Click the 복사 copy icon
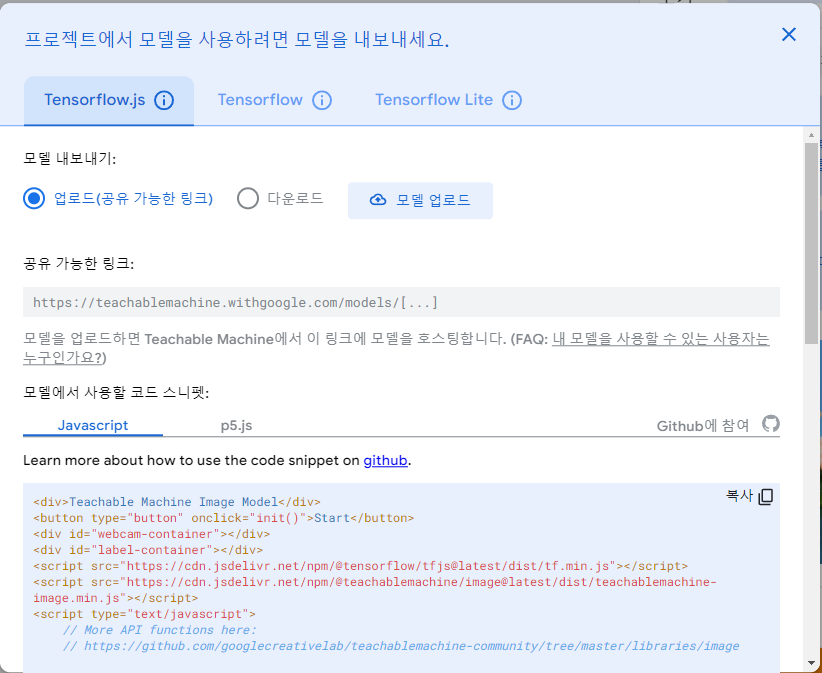This screenshot has width=822, height=673. point(765,496)
